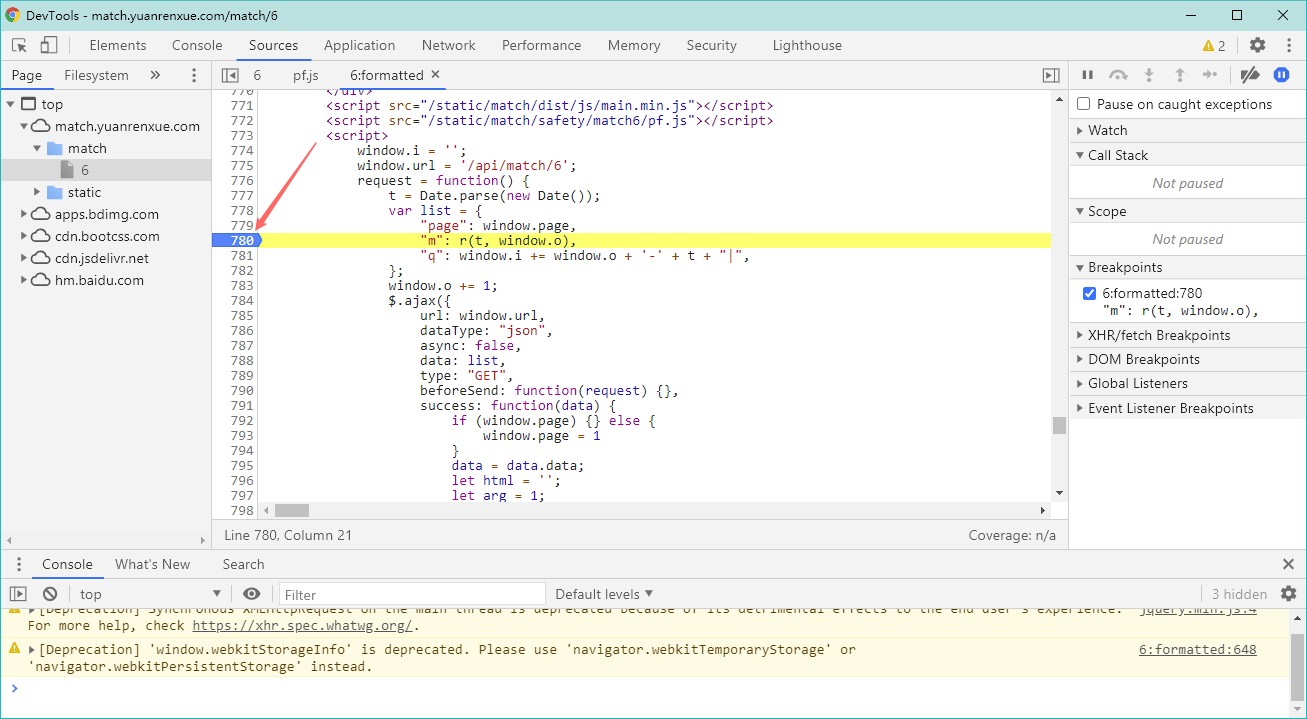This screenshot has height=719, width=1307.
Task: Click the code editor vertical scrollbar thumb
Action: 1059,426
